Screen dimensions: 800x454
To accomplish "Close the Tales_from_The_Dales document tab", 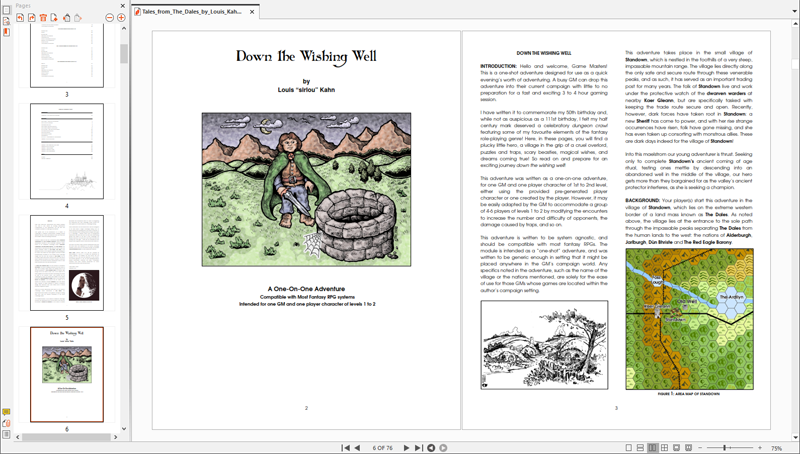I will [252, 12].
